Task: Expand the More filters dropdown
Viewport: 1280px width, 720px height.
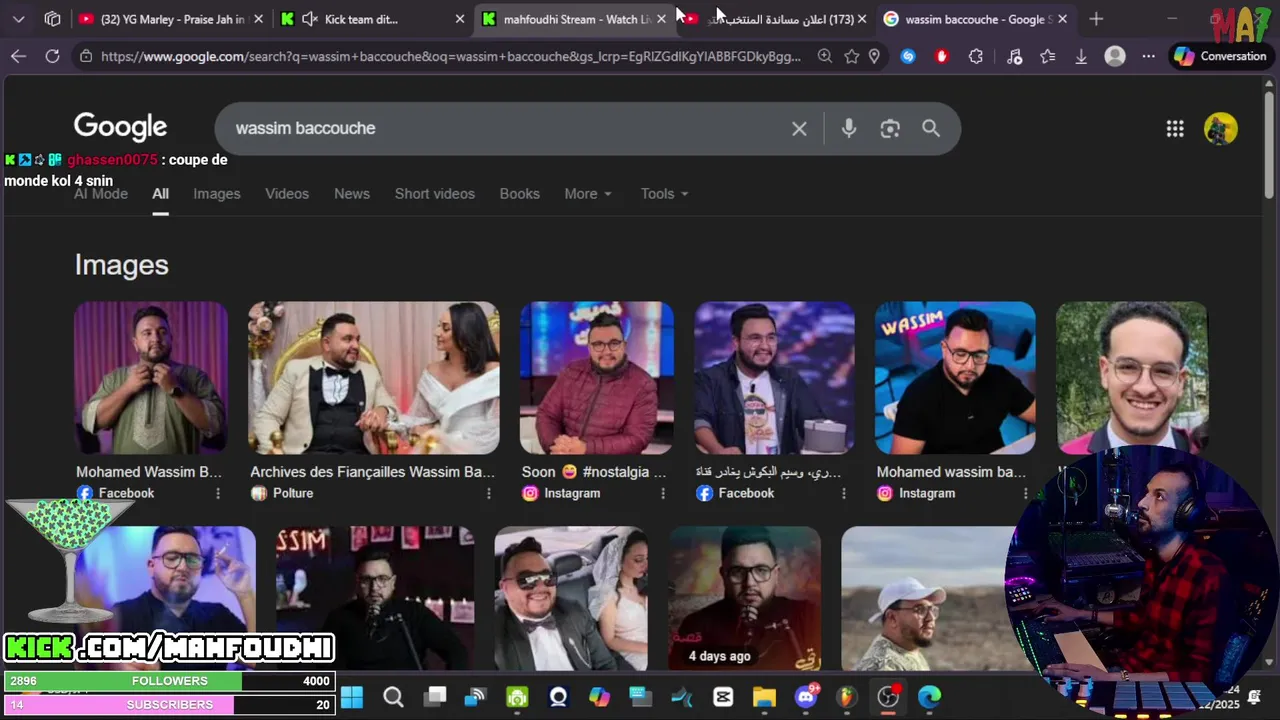Action: point(588,194)
